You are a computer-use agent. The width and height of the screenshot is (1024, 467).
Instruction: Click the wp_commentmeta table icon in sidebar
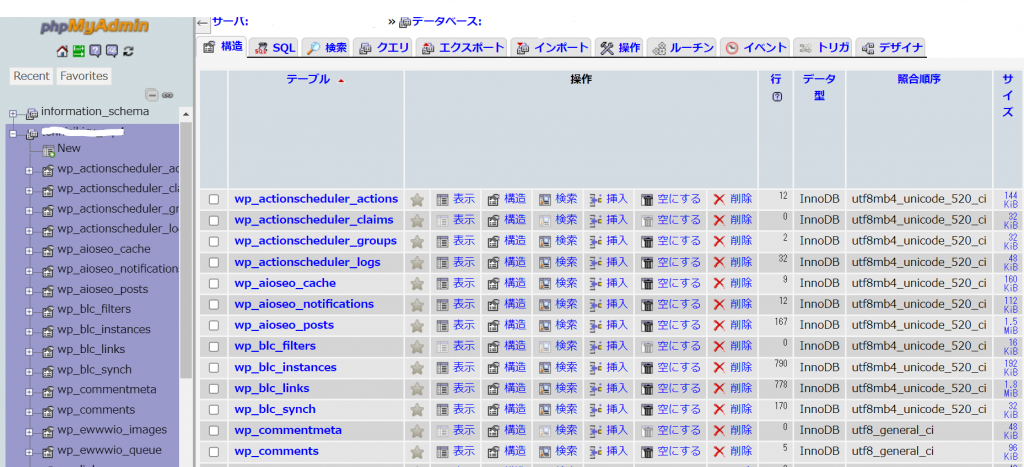tap(48, 392)
